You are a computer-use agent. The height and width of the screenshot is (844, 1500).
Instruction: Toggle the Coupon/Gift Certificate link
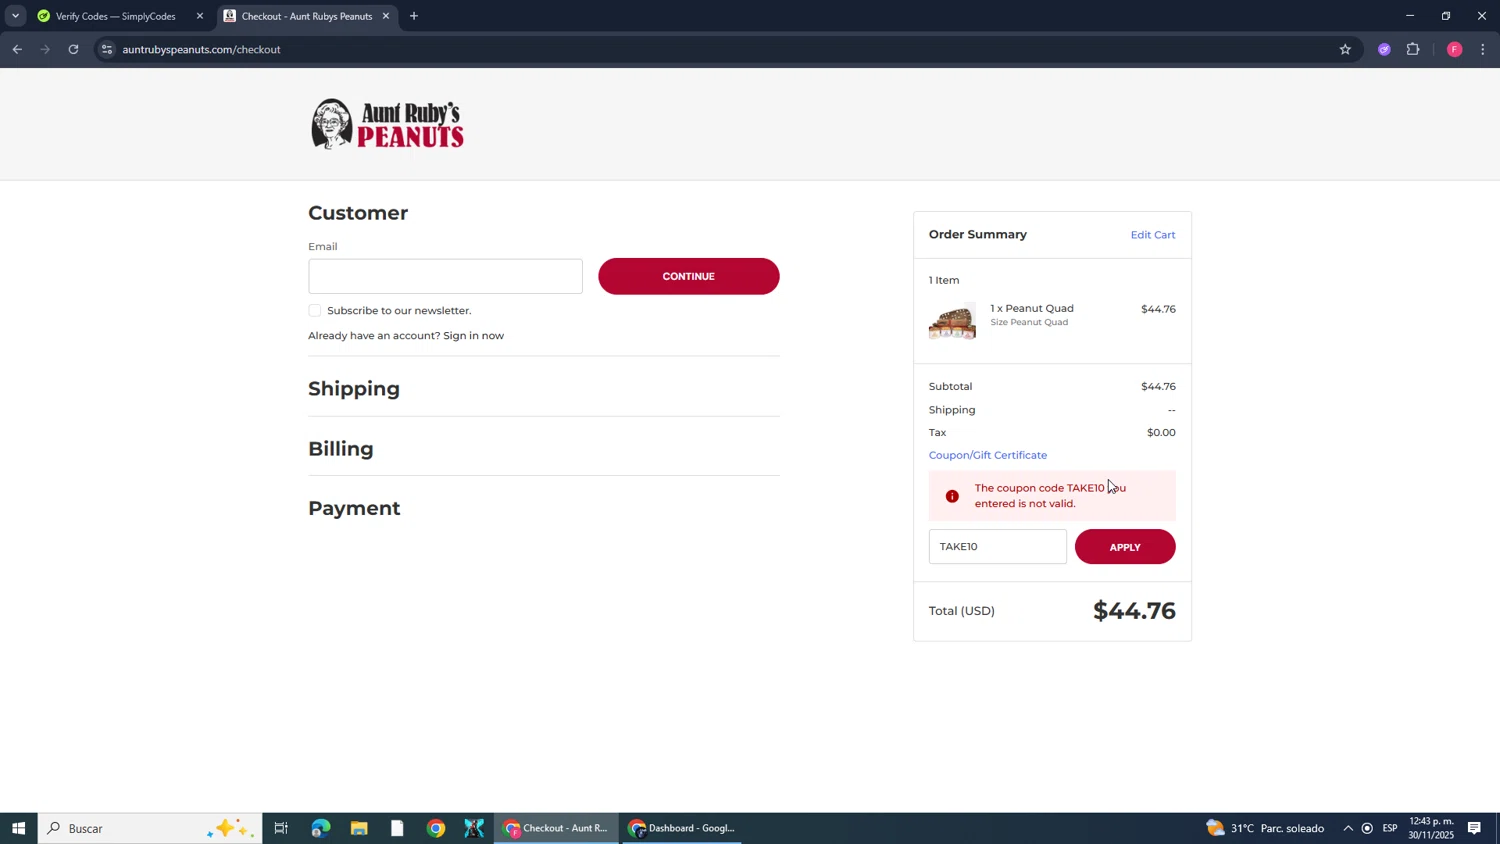[987, 455]
